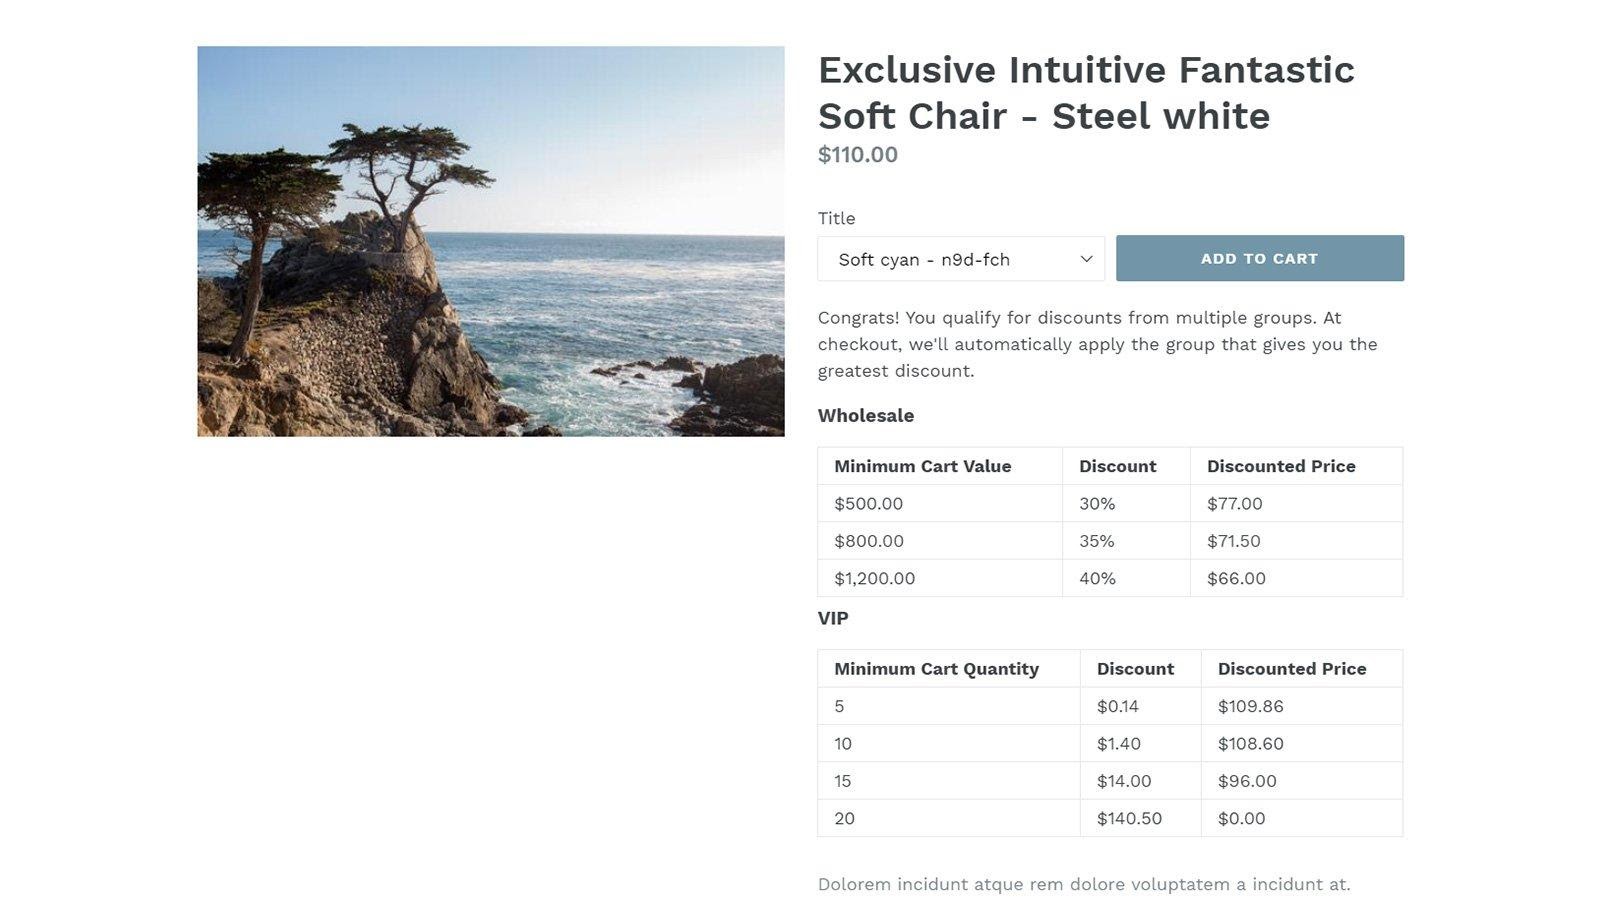Screen dimensions: 1600x900
Task: Click the 40% discount cell
Action: click(x=1097, y=578)
